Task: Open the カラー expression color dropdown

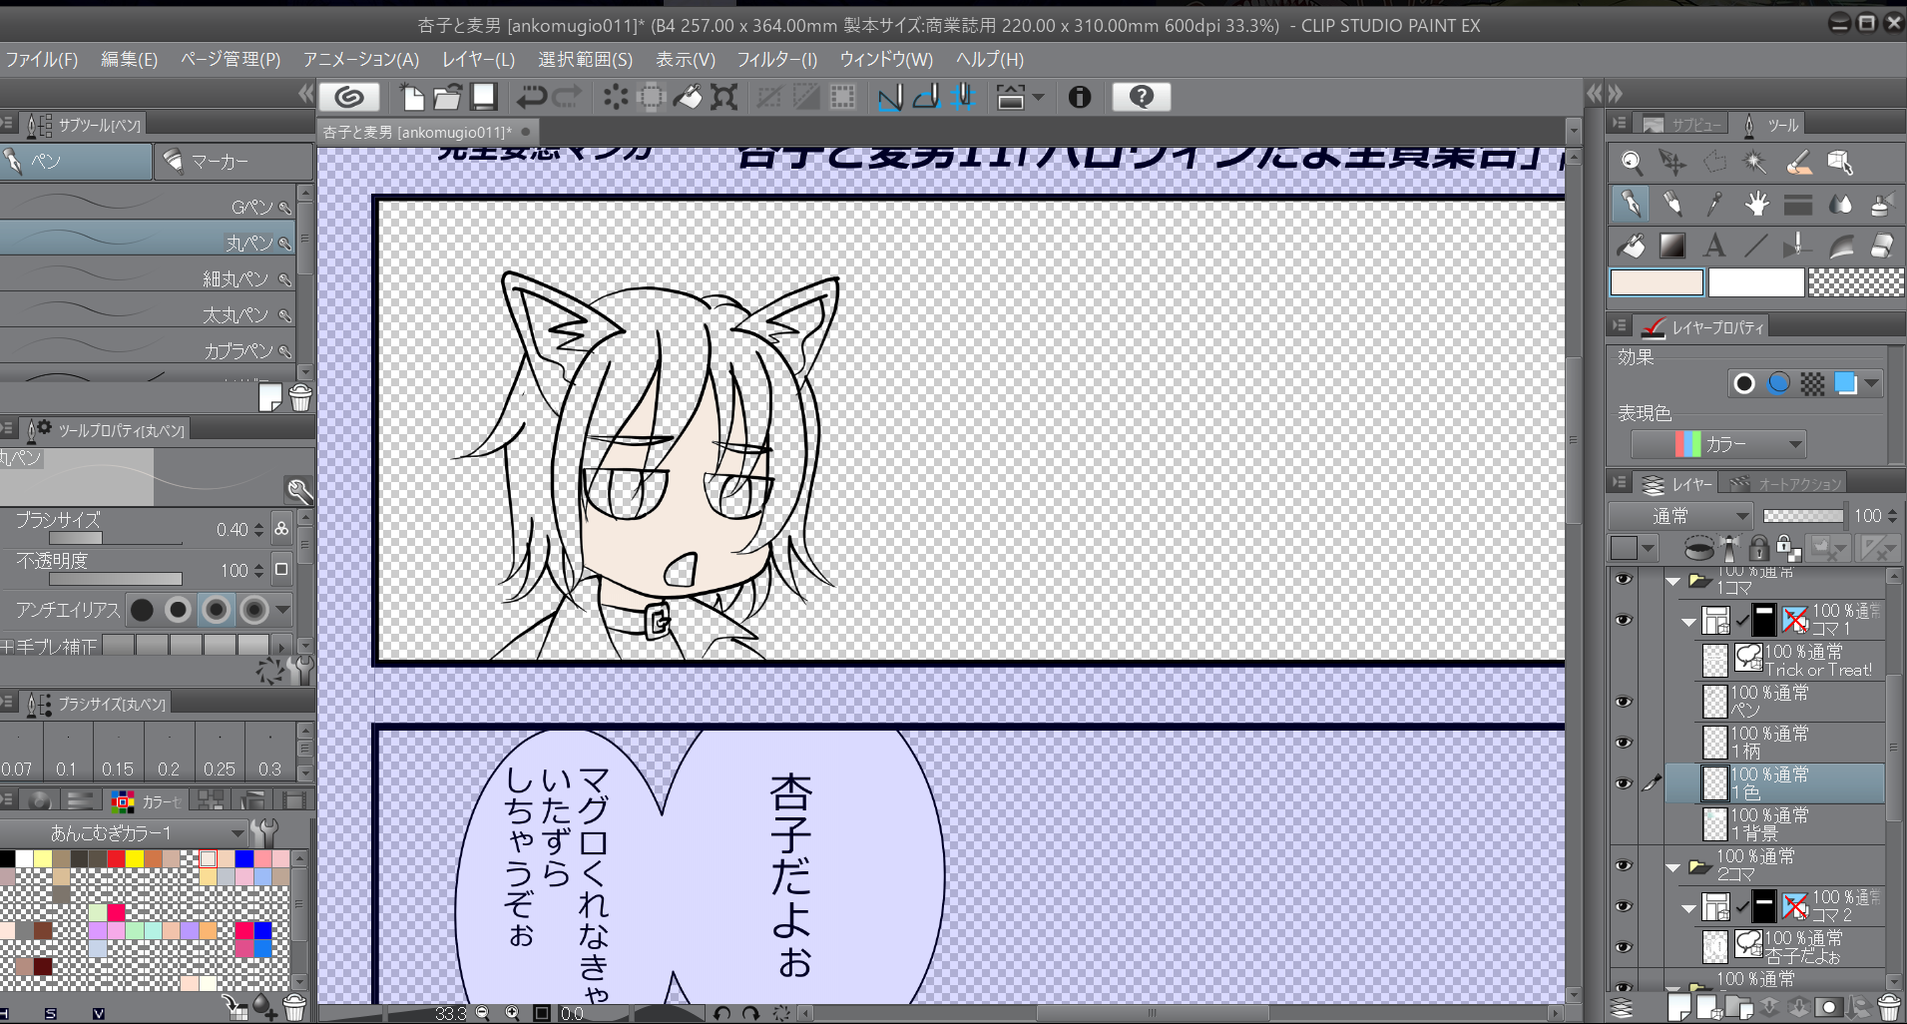Action: 1718,444
